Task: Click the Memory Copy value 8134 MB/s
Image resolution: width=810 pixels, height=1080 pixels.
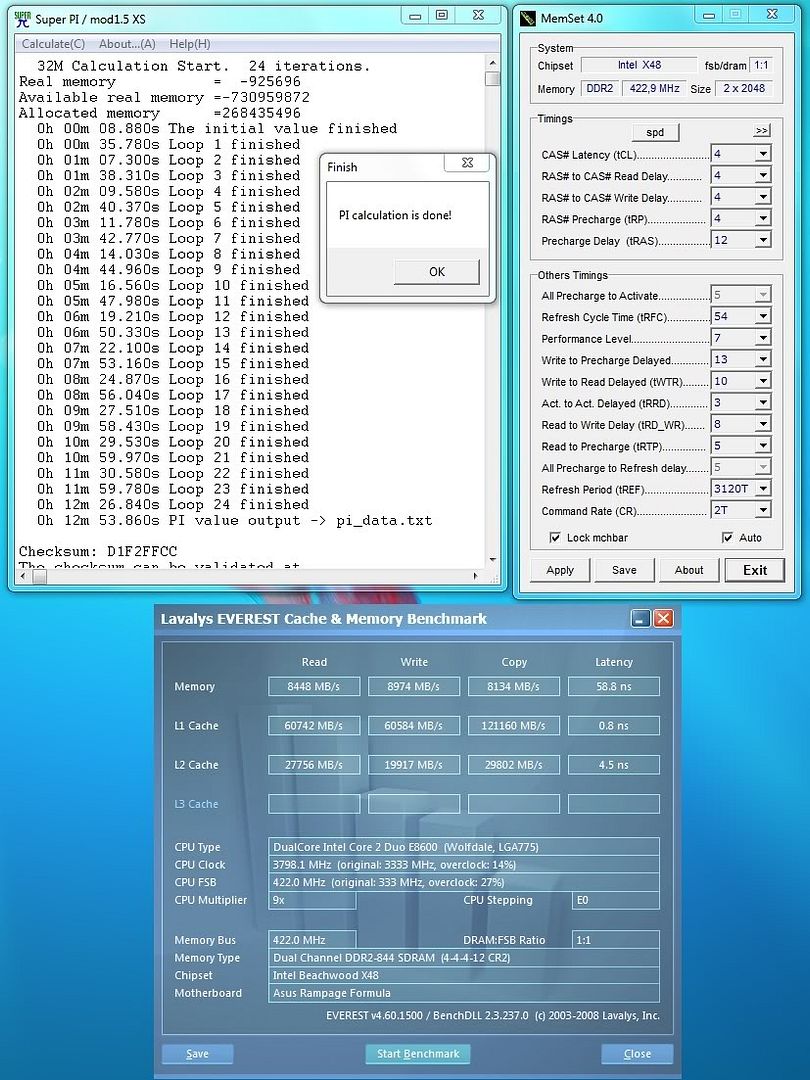Action: 514,686
